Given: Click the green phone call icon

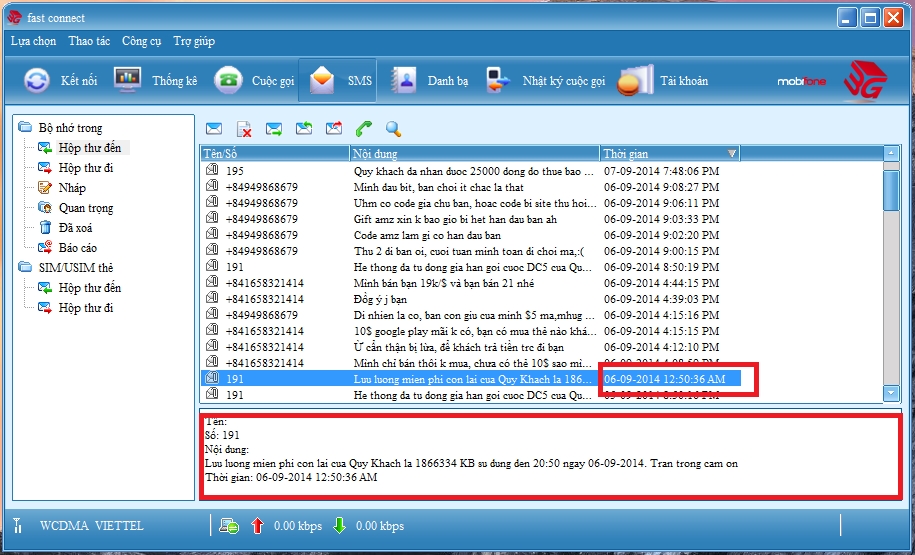Looking at the screenshot, I should point(364,128).
